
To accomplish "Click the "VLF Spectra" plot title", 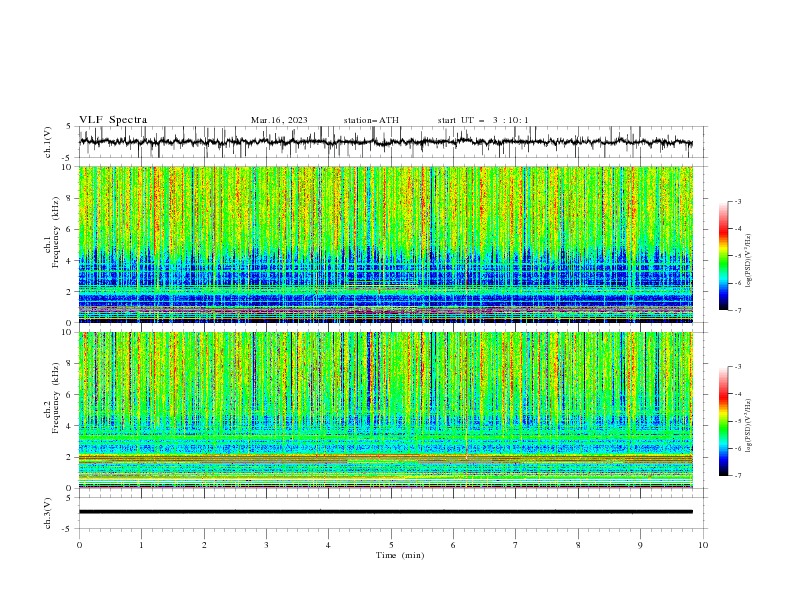I will (113, 120).
